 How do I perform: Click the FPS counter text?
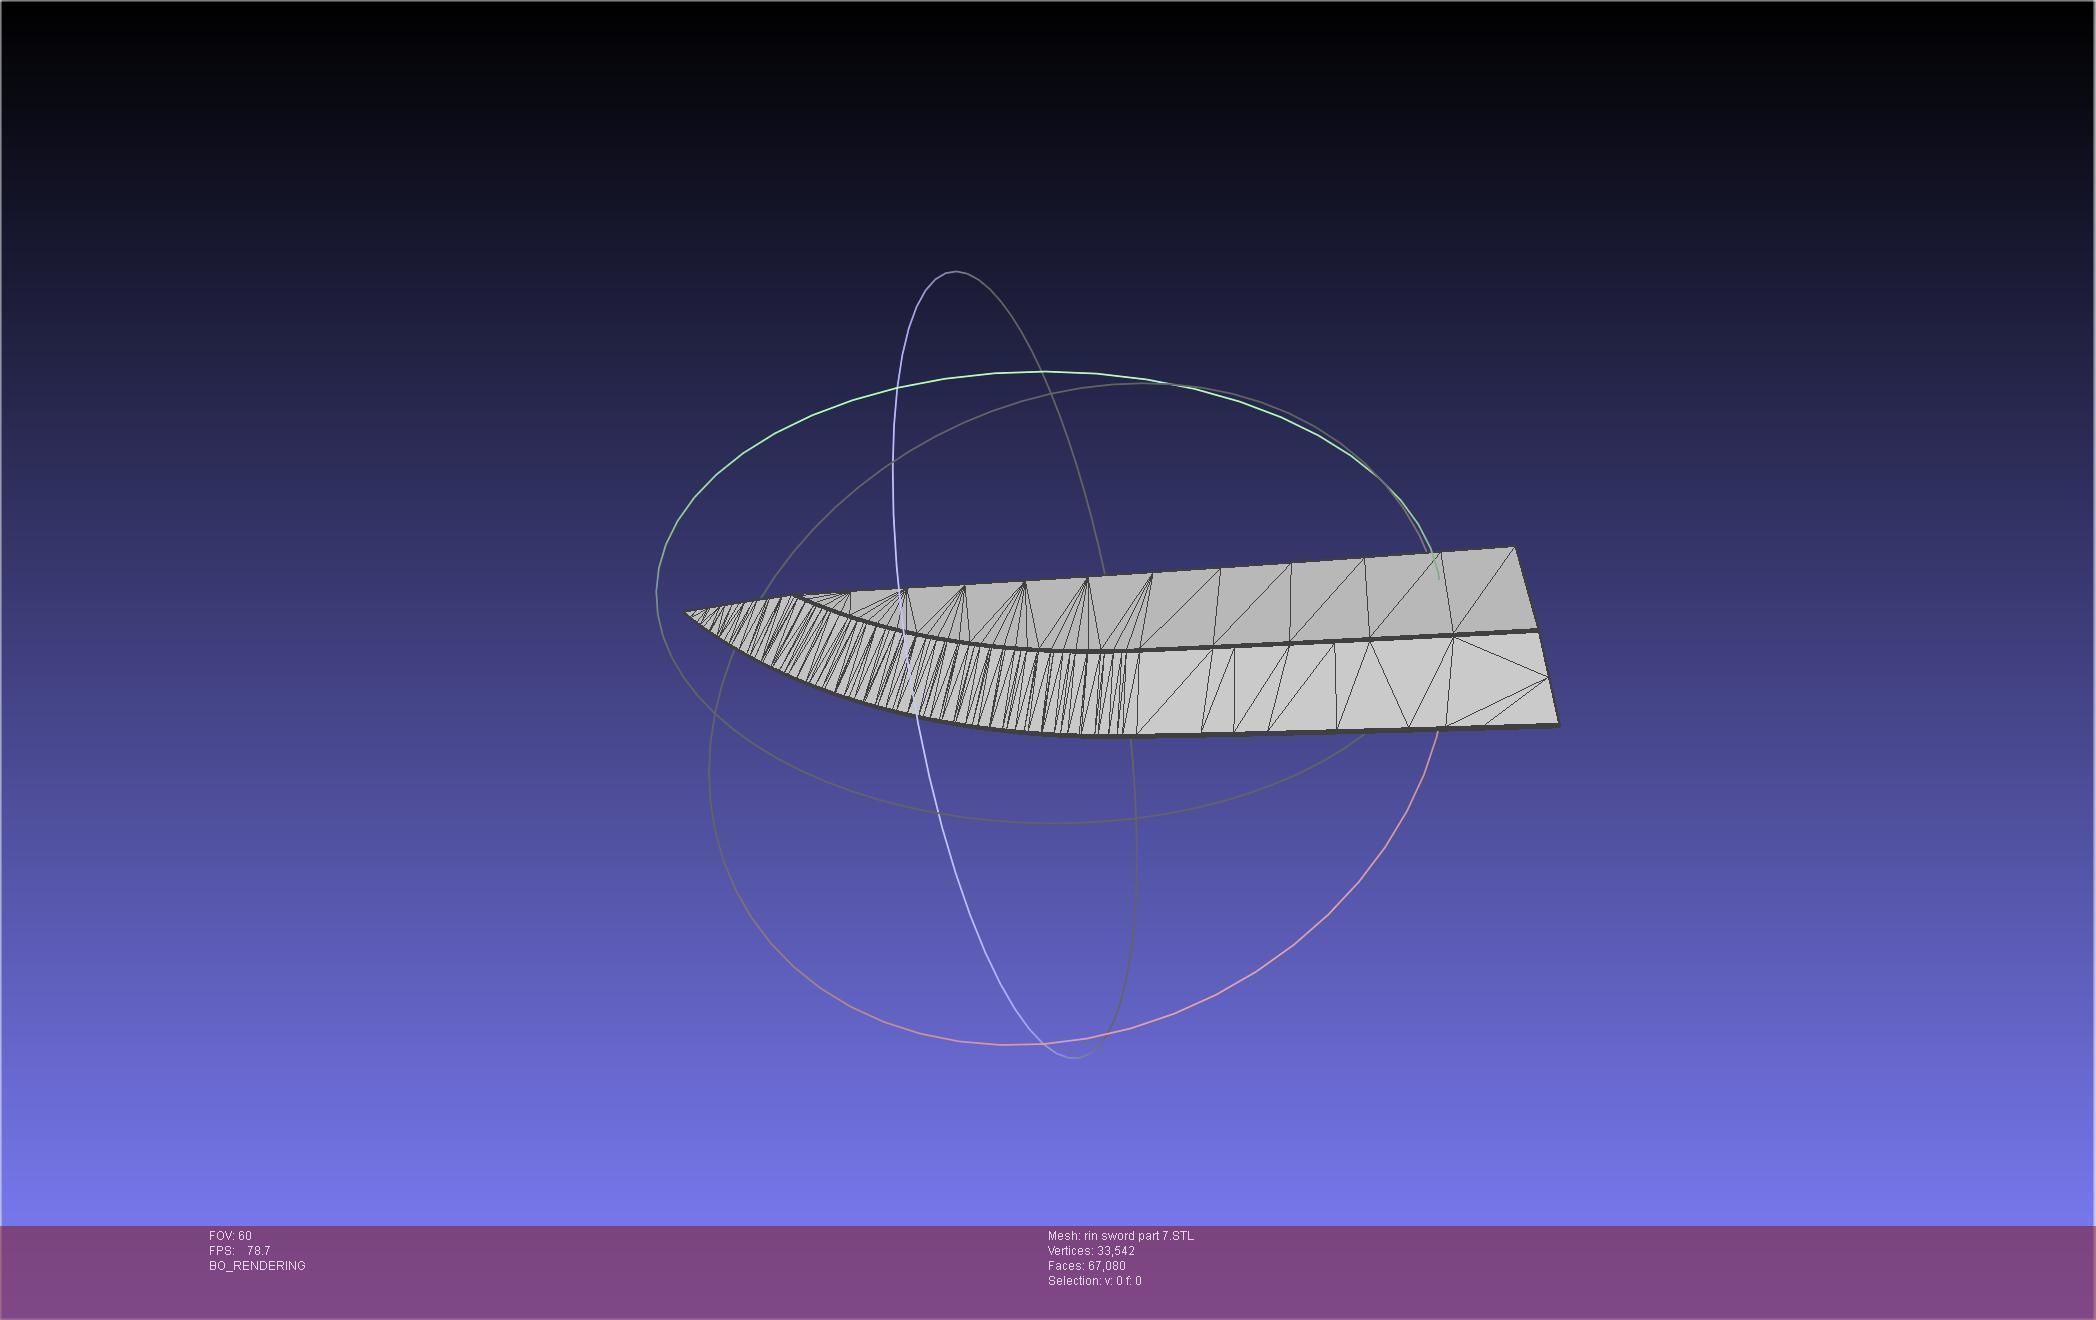coord(240,1251)
